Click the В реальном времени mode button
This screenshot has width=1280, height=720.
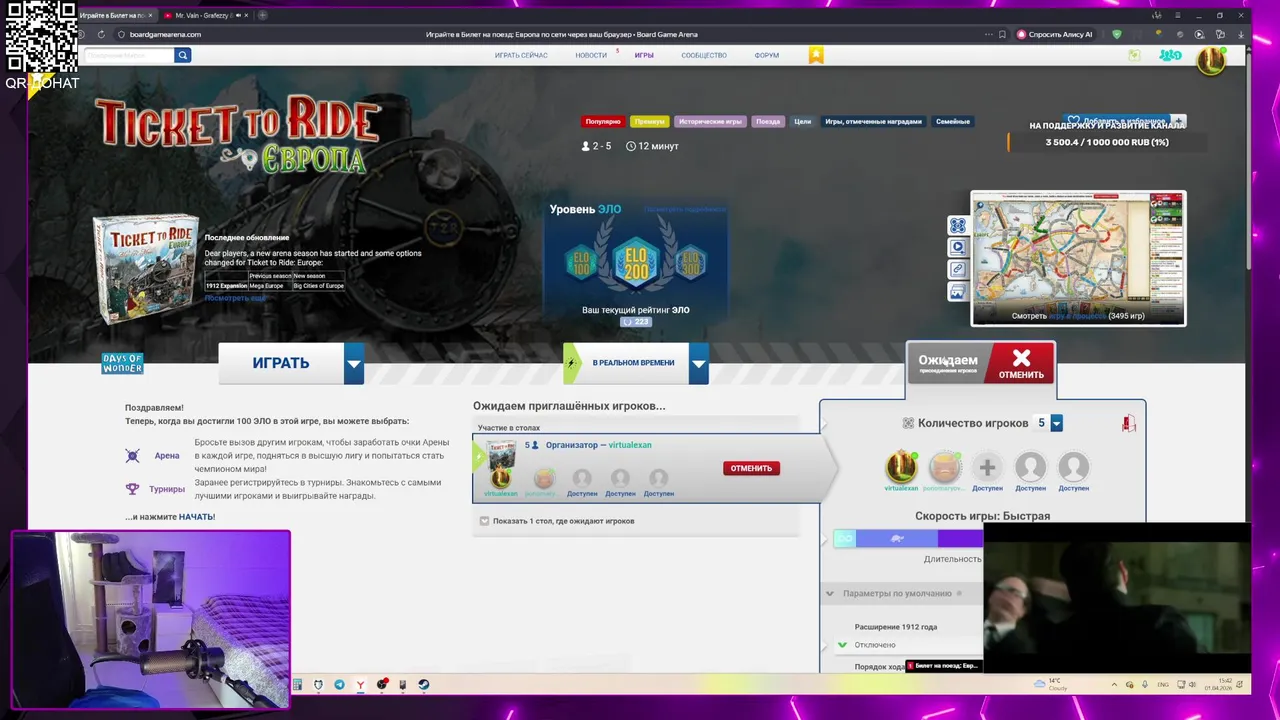tap(626, 363)
